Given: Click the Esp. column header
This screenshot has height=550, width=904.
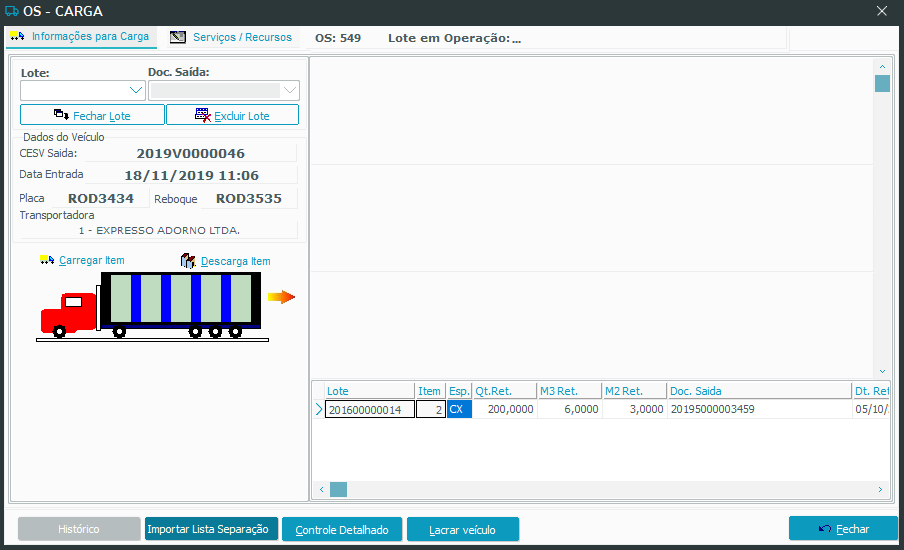Looking at the screenshot, I should coord(459,391).
